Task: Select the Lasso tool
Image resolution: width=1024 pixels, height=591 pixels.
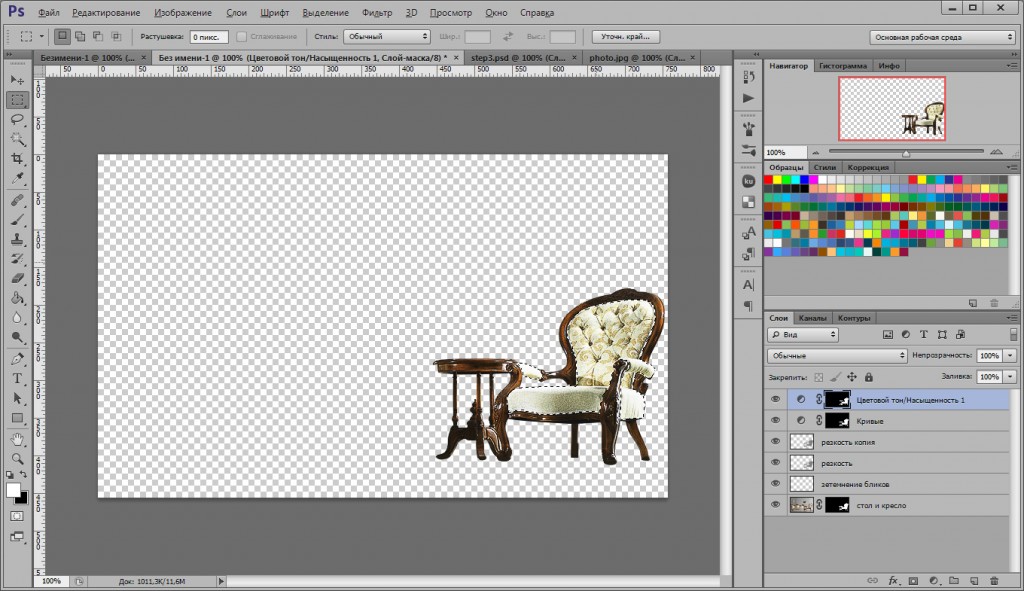Action: coord(17,120)
